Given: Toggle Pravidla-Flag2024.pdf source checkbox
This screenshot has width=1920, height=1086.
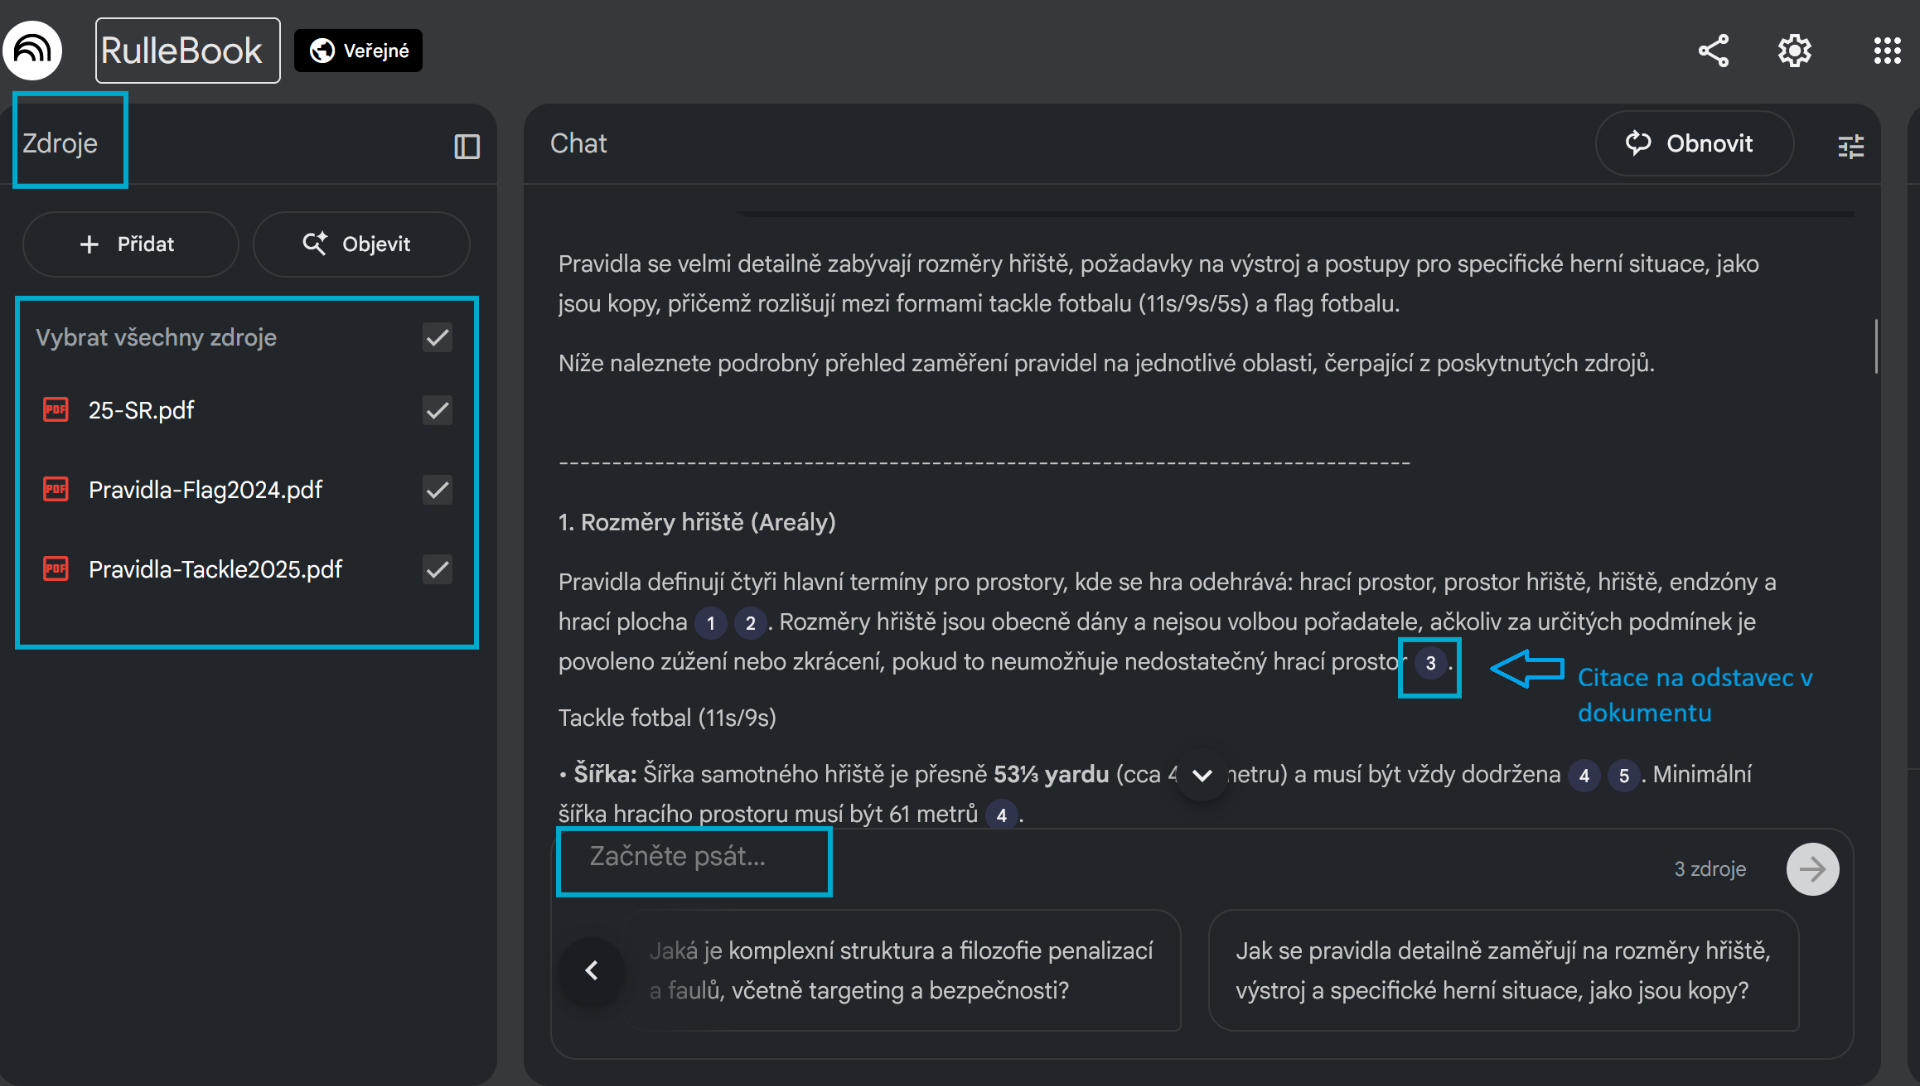Looking at the screenshot, I should [437, 490].
